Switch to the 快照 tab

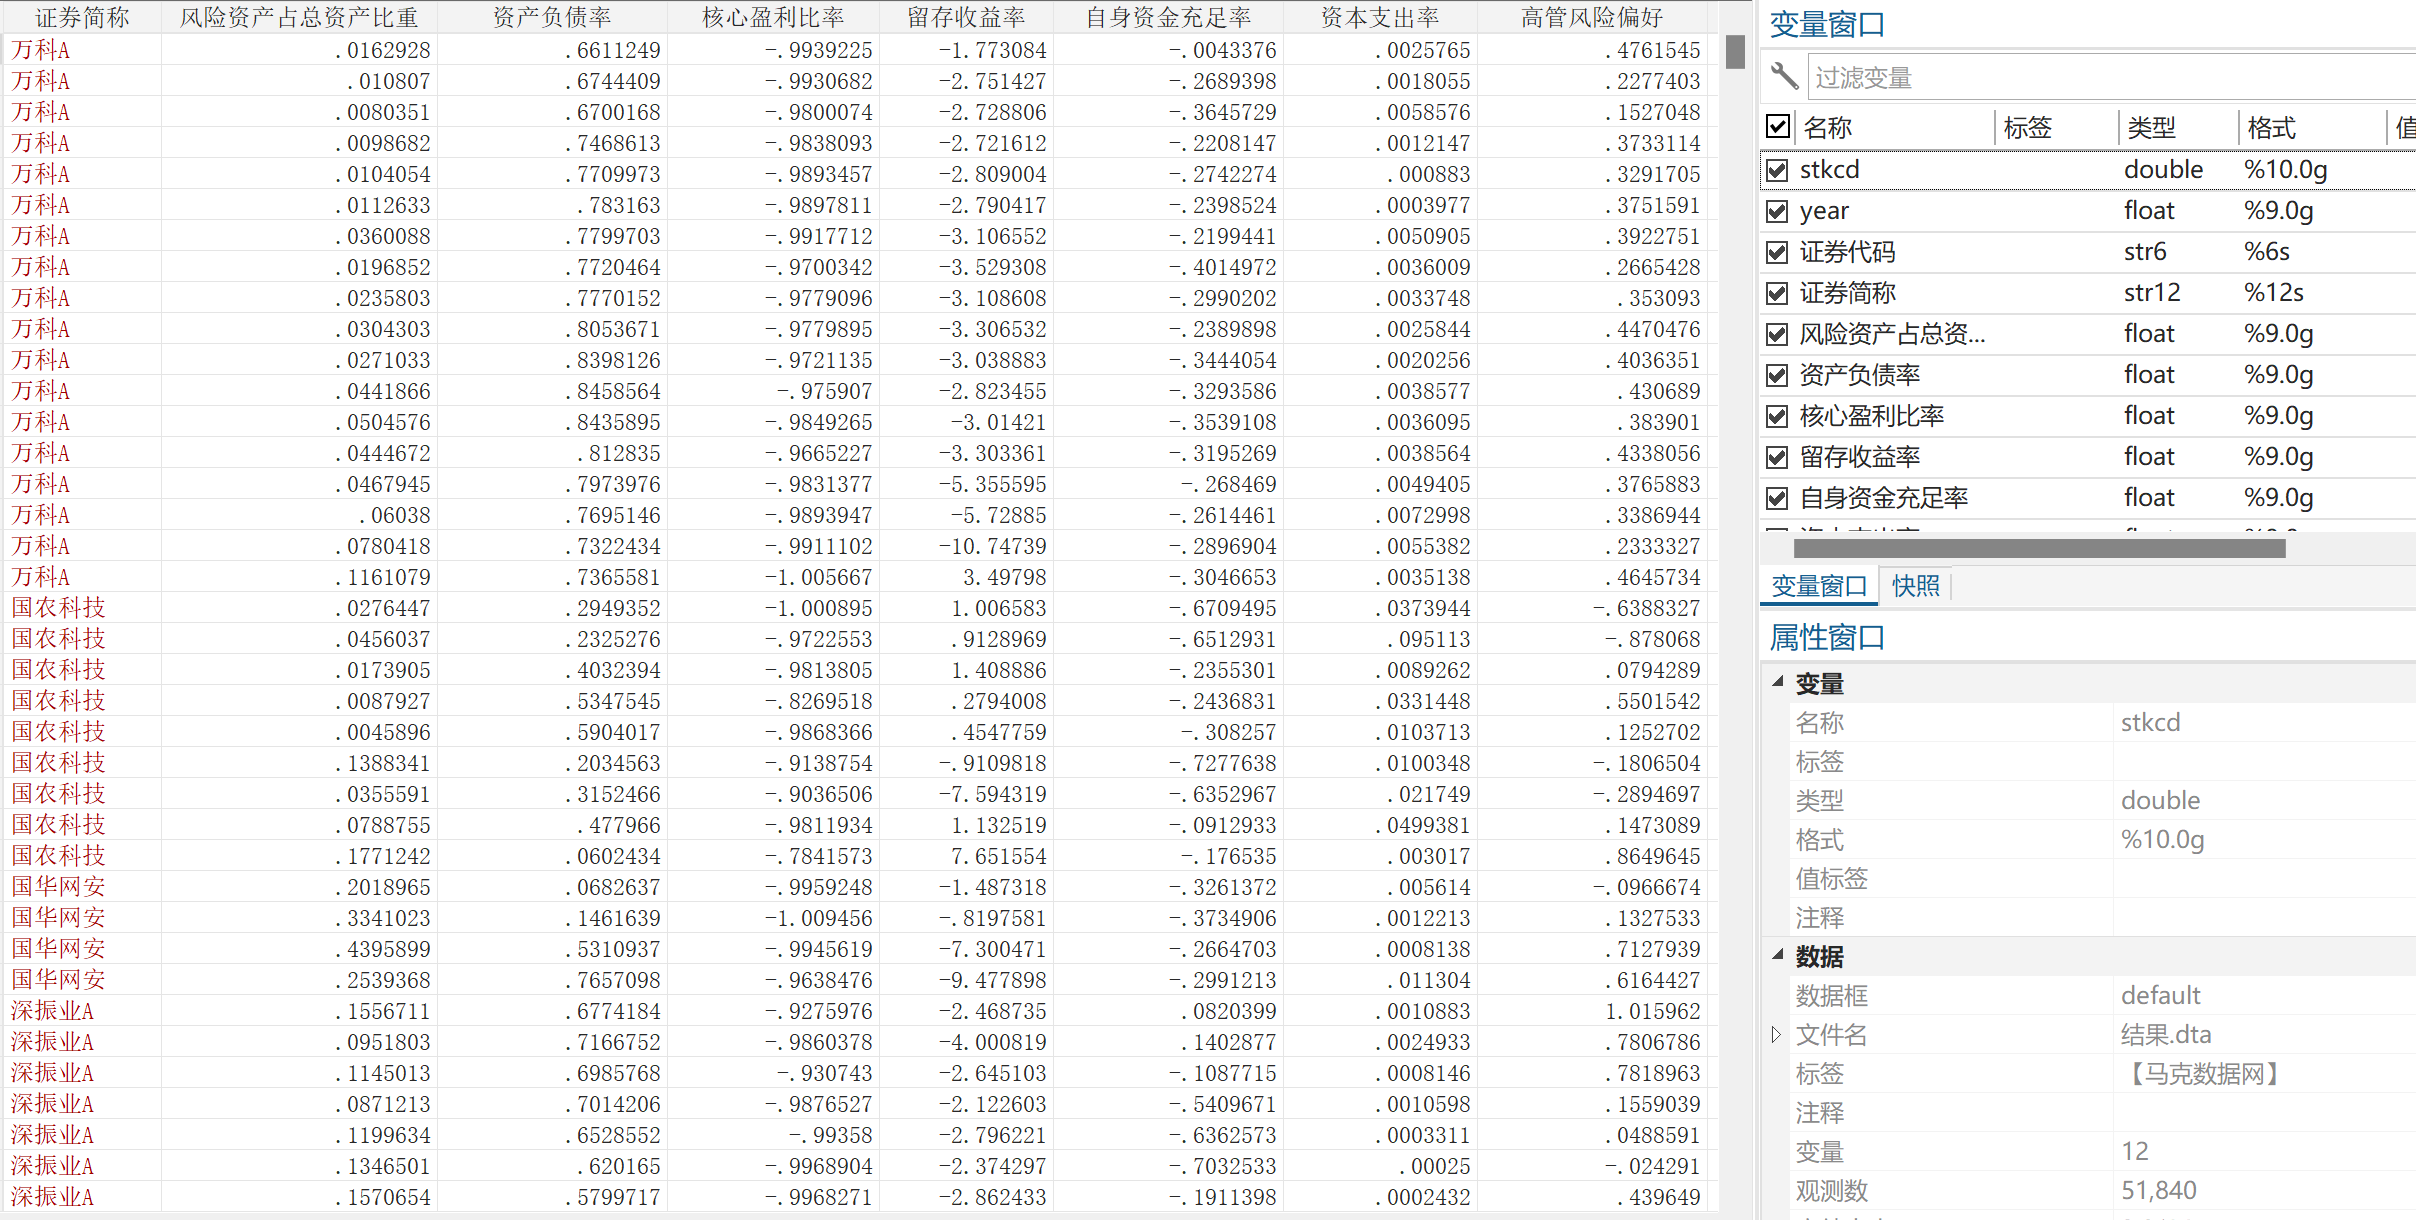(1915, 586)
